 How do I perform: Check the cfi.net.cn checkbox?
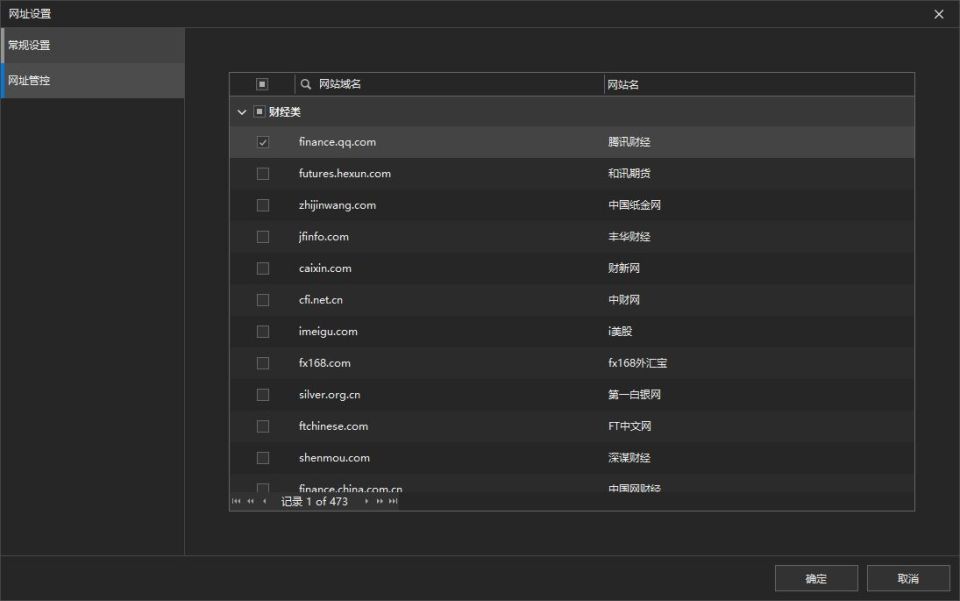(x=263, y=300)
